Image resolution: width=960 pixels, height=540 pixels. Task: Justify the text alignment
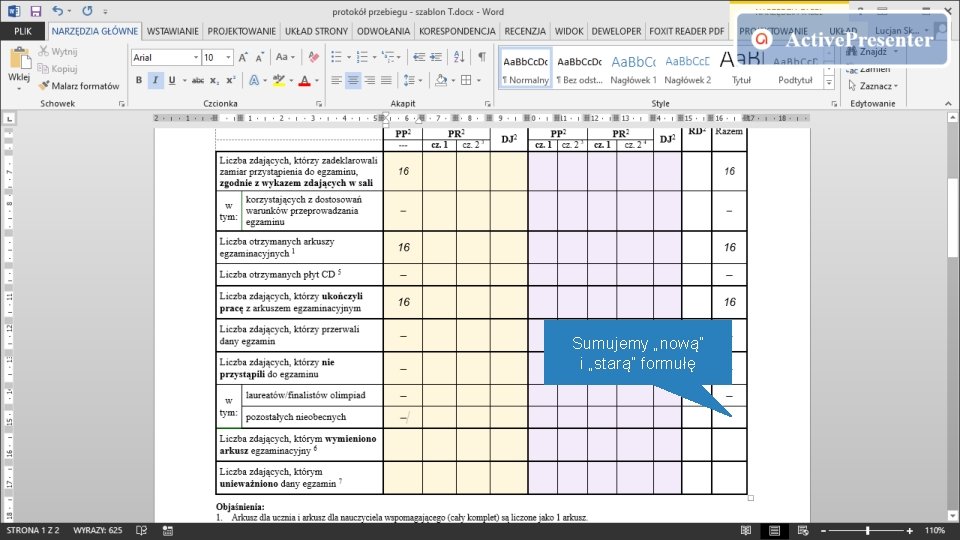pyautogui.click(x=386, y=80)
